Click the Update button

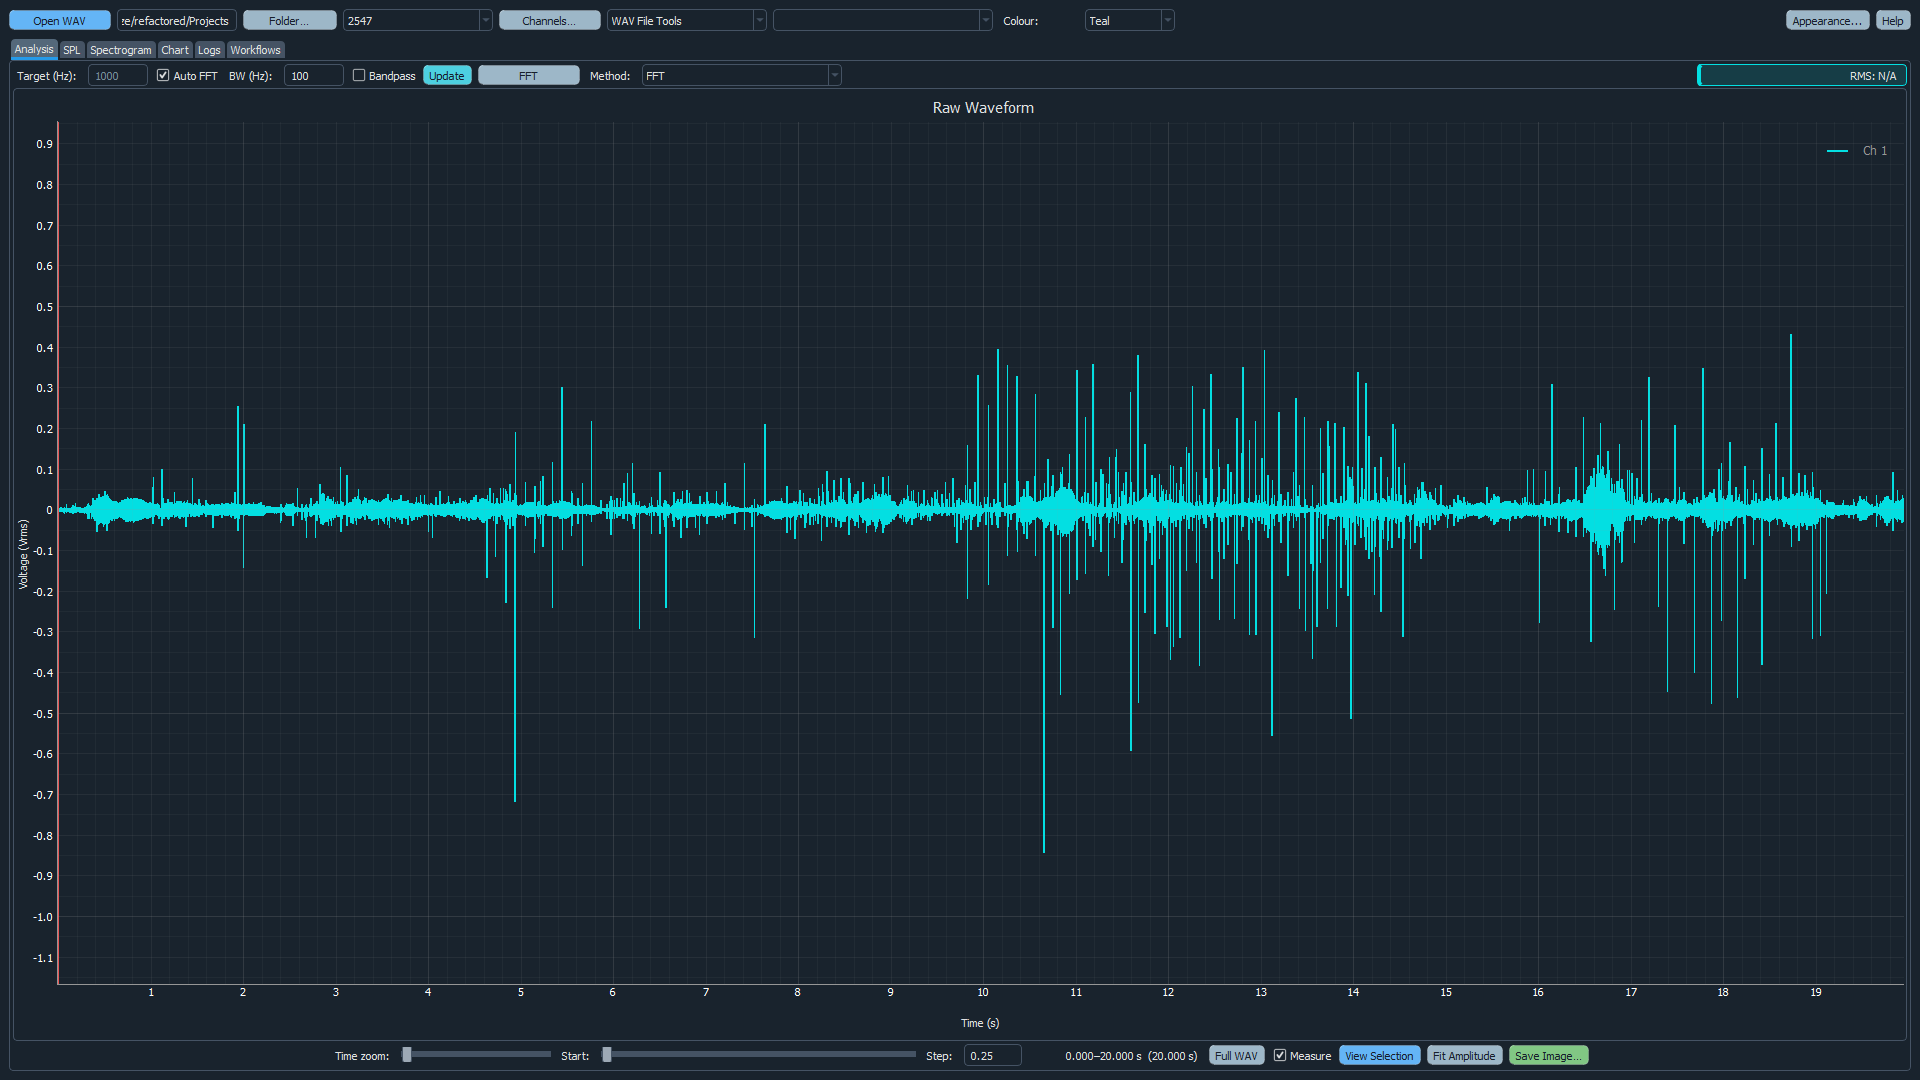[x=447, y=76]
